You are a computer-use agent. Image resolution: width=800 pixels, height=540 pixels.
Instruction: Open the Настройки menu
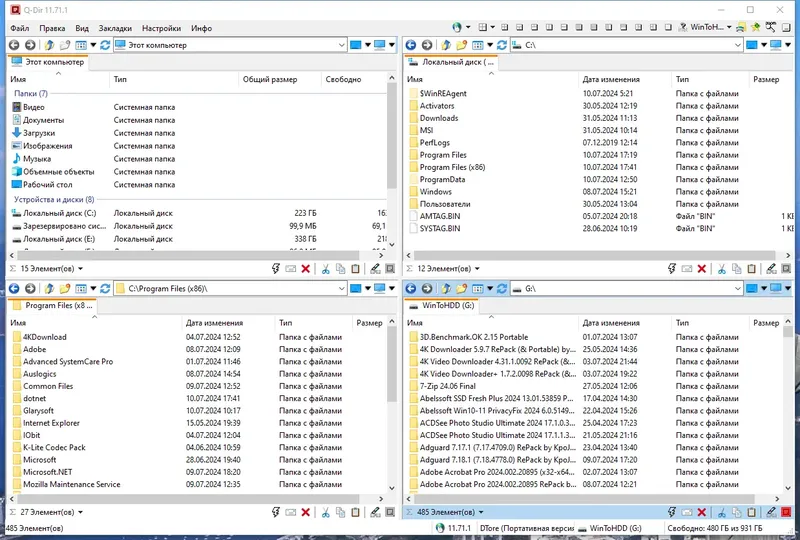(x=161, y=28)
